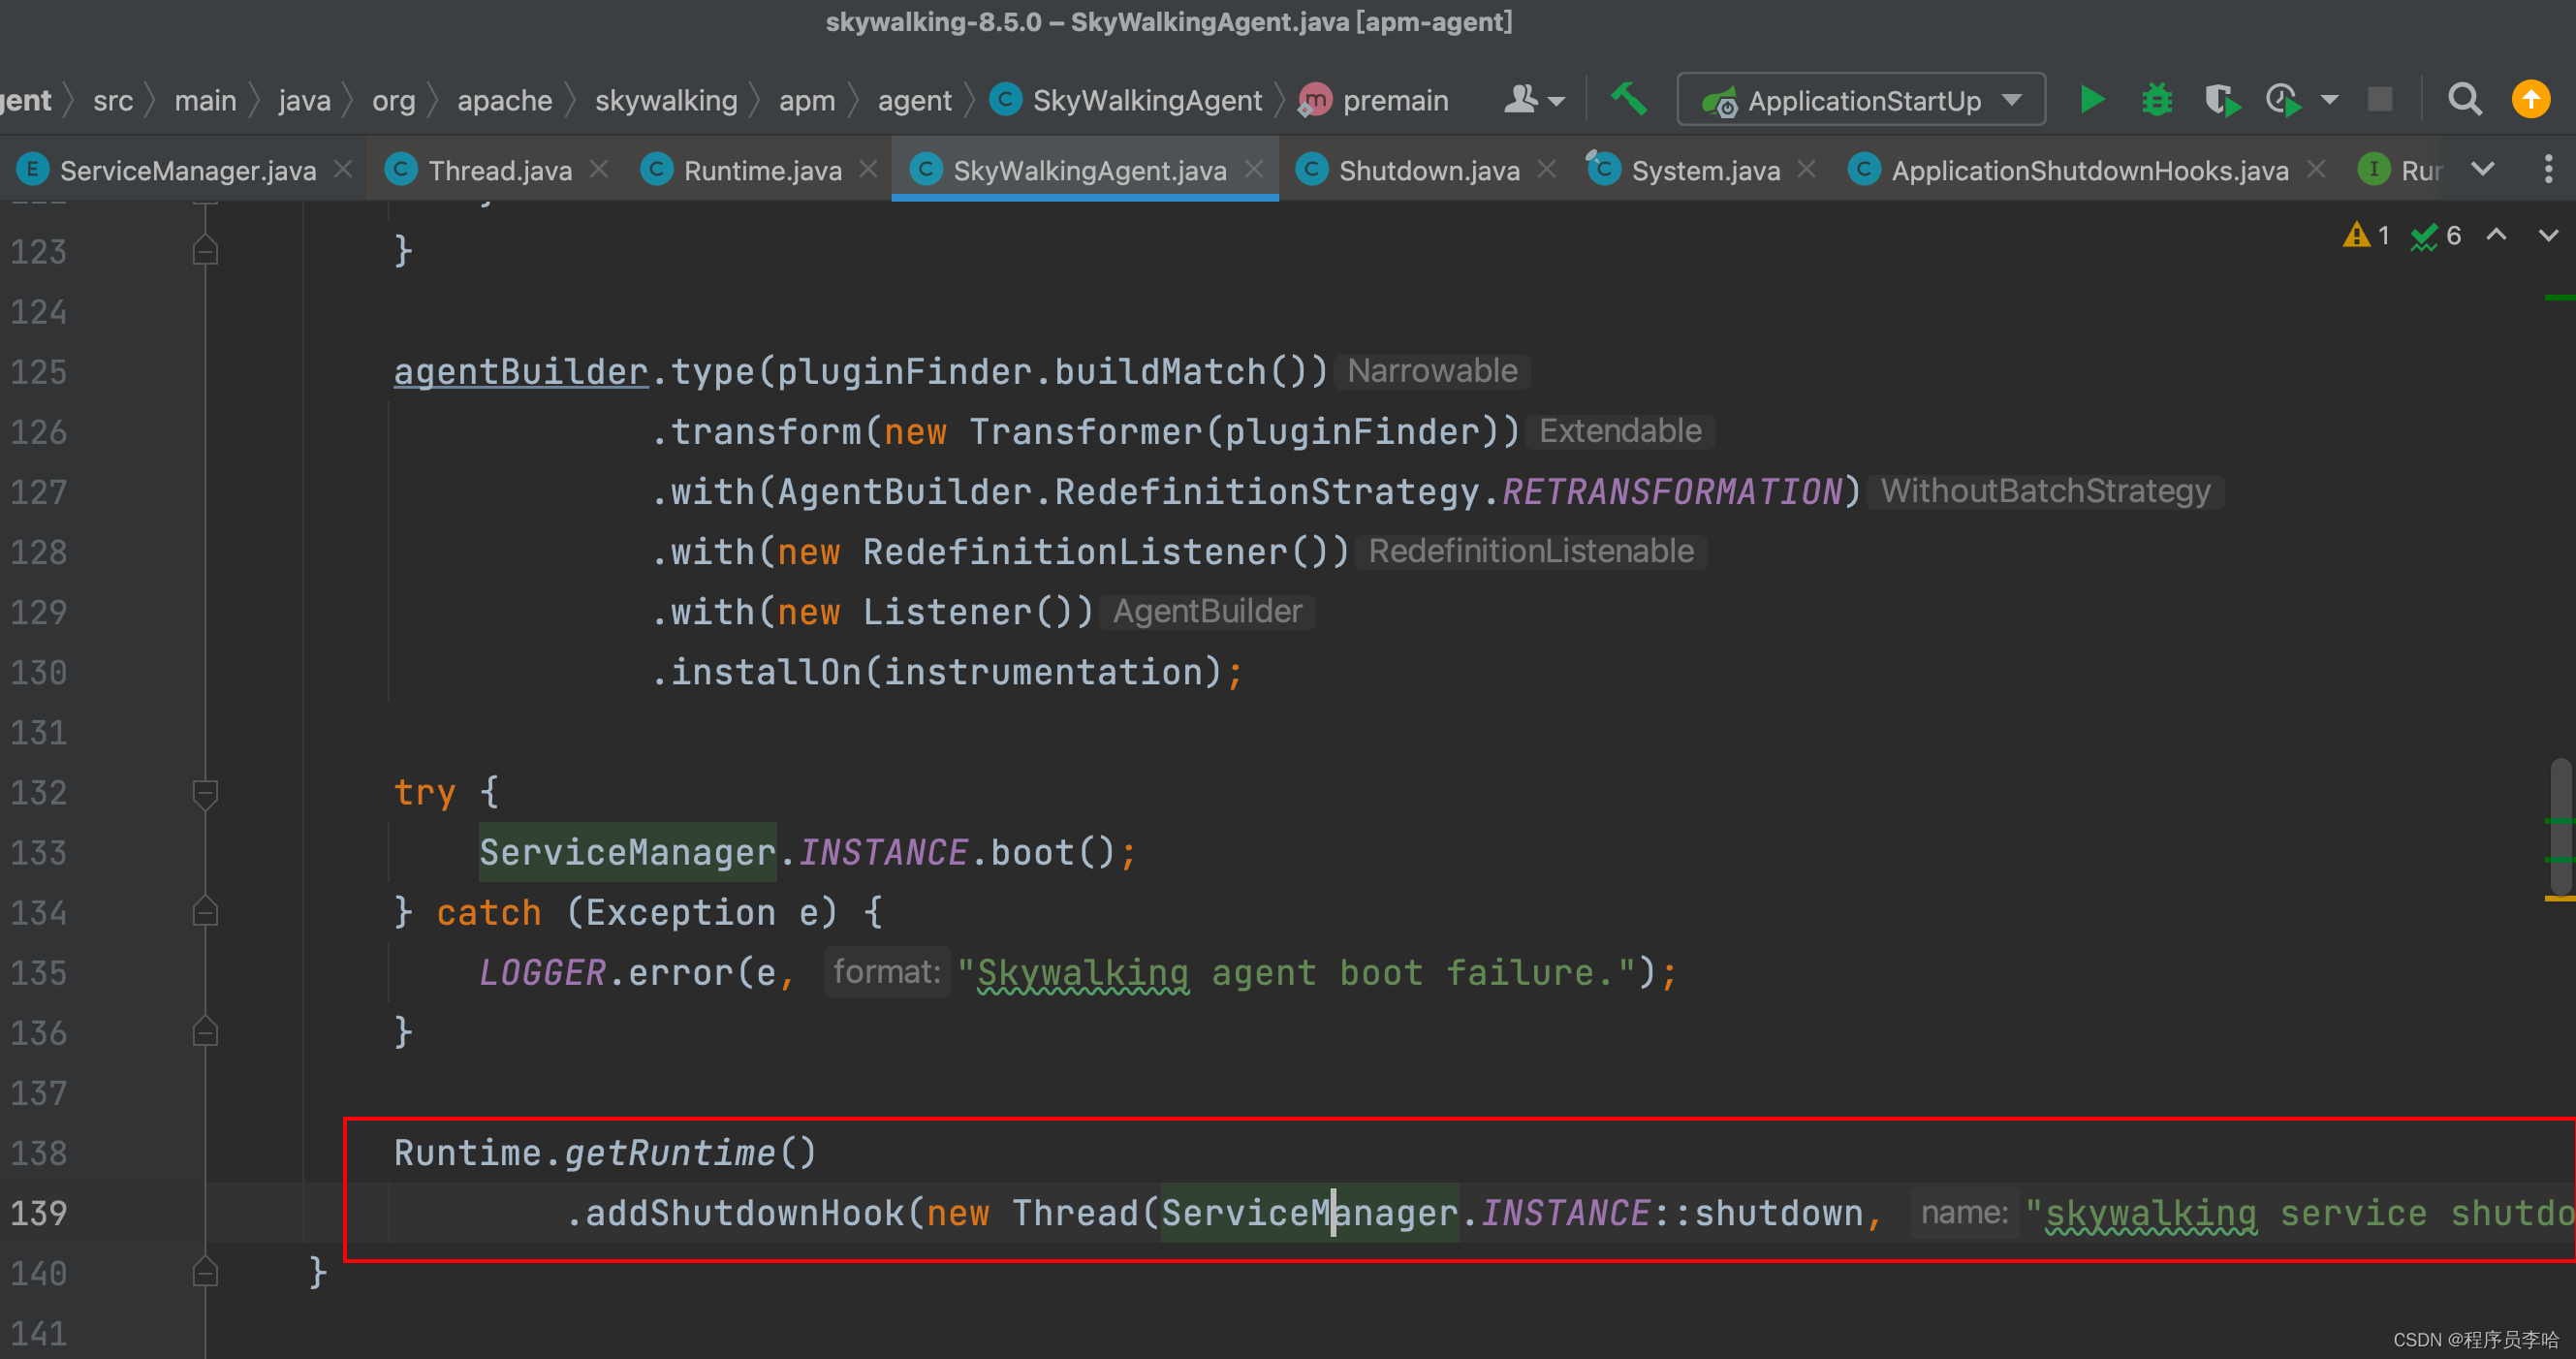Screen dimensions: 2576x1359
Task: Click the Build project hammer icon
Action: point(1629,99)
